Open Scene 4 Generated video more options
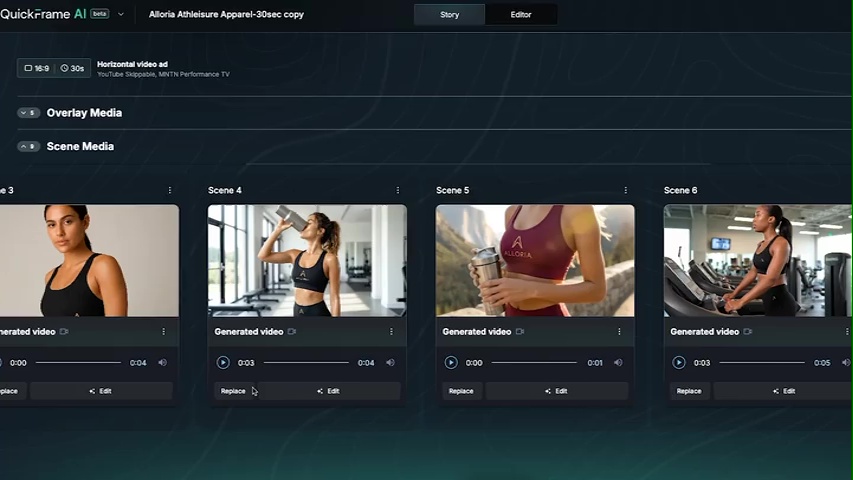 391,332
